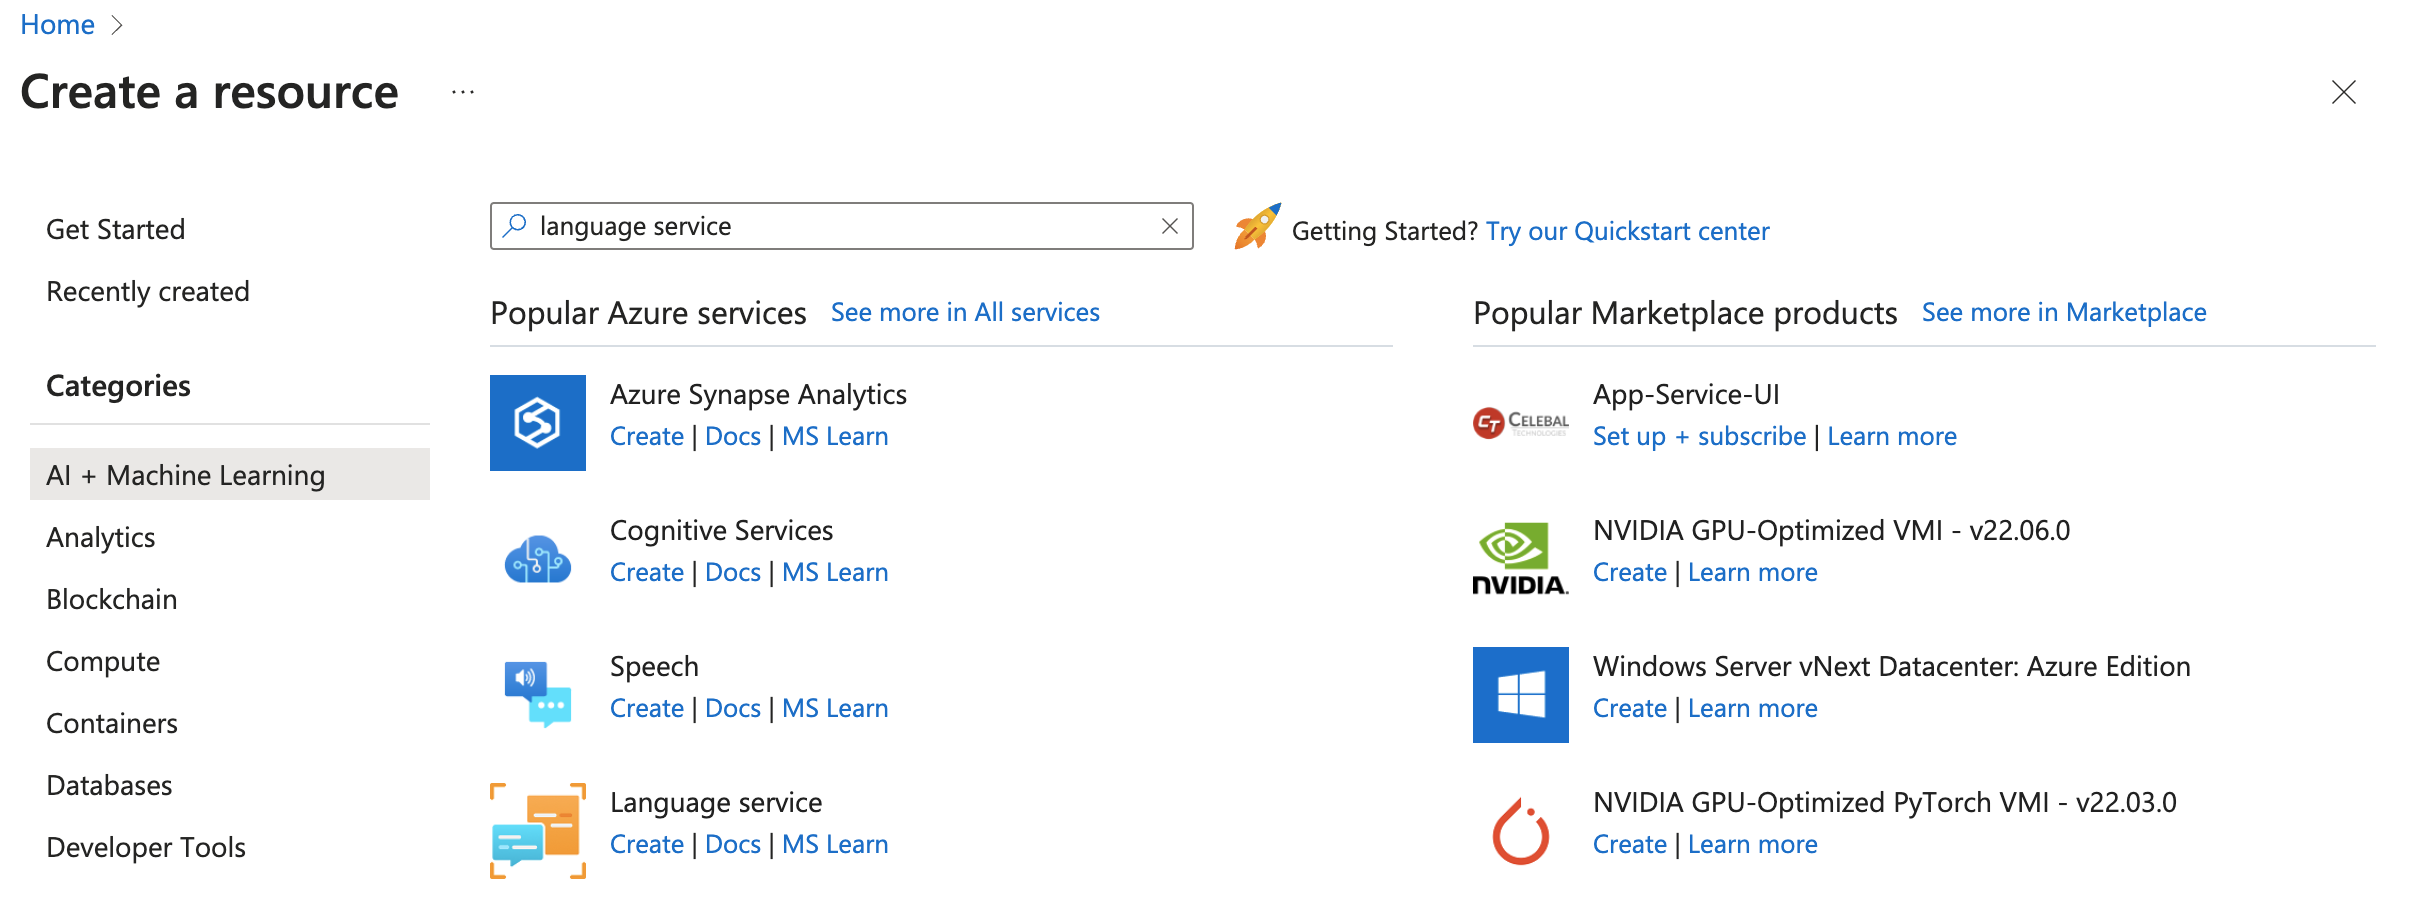The height and width of the screenshot is (898, 2410).
Task: Click the search magnifier icon
Action: click(515, 226)
